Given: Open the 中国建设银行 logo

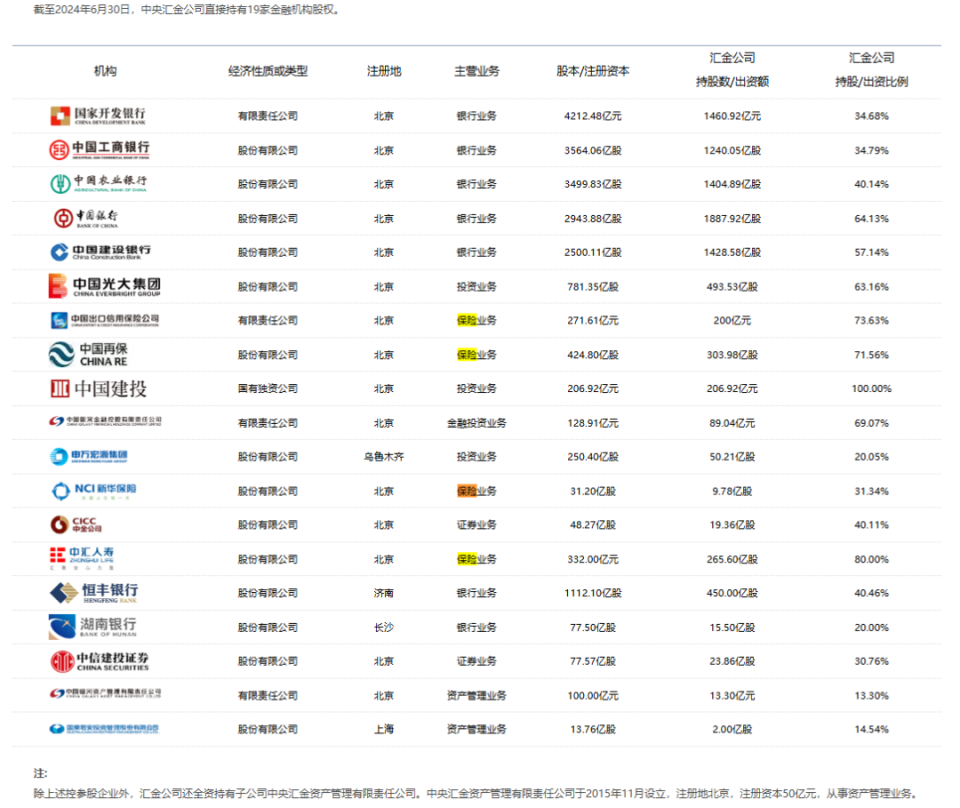Looking at the screenshot, I should [x=100, y=252].
